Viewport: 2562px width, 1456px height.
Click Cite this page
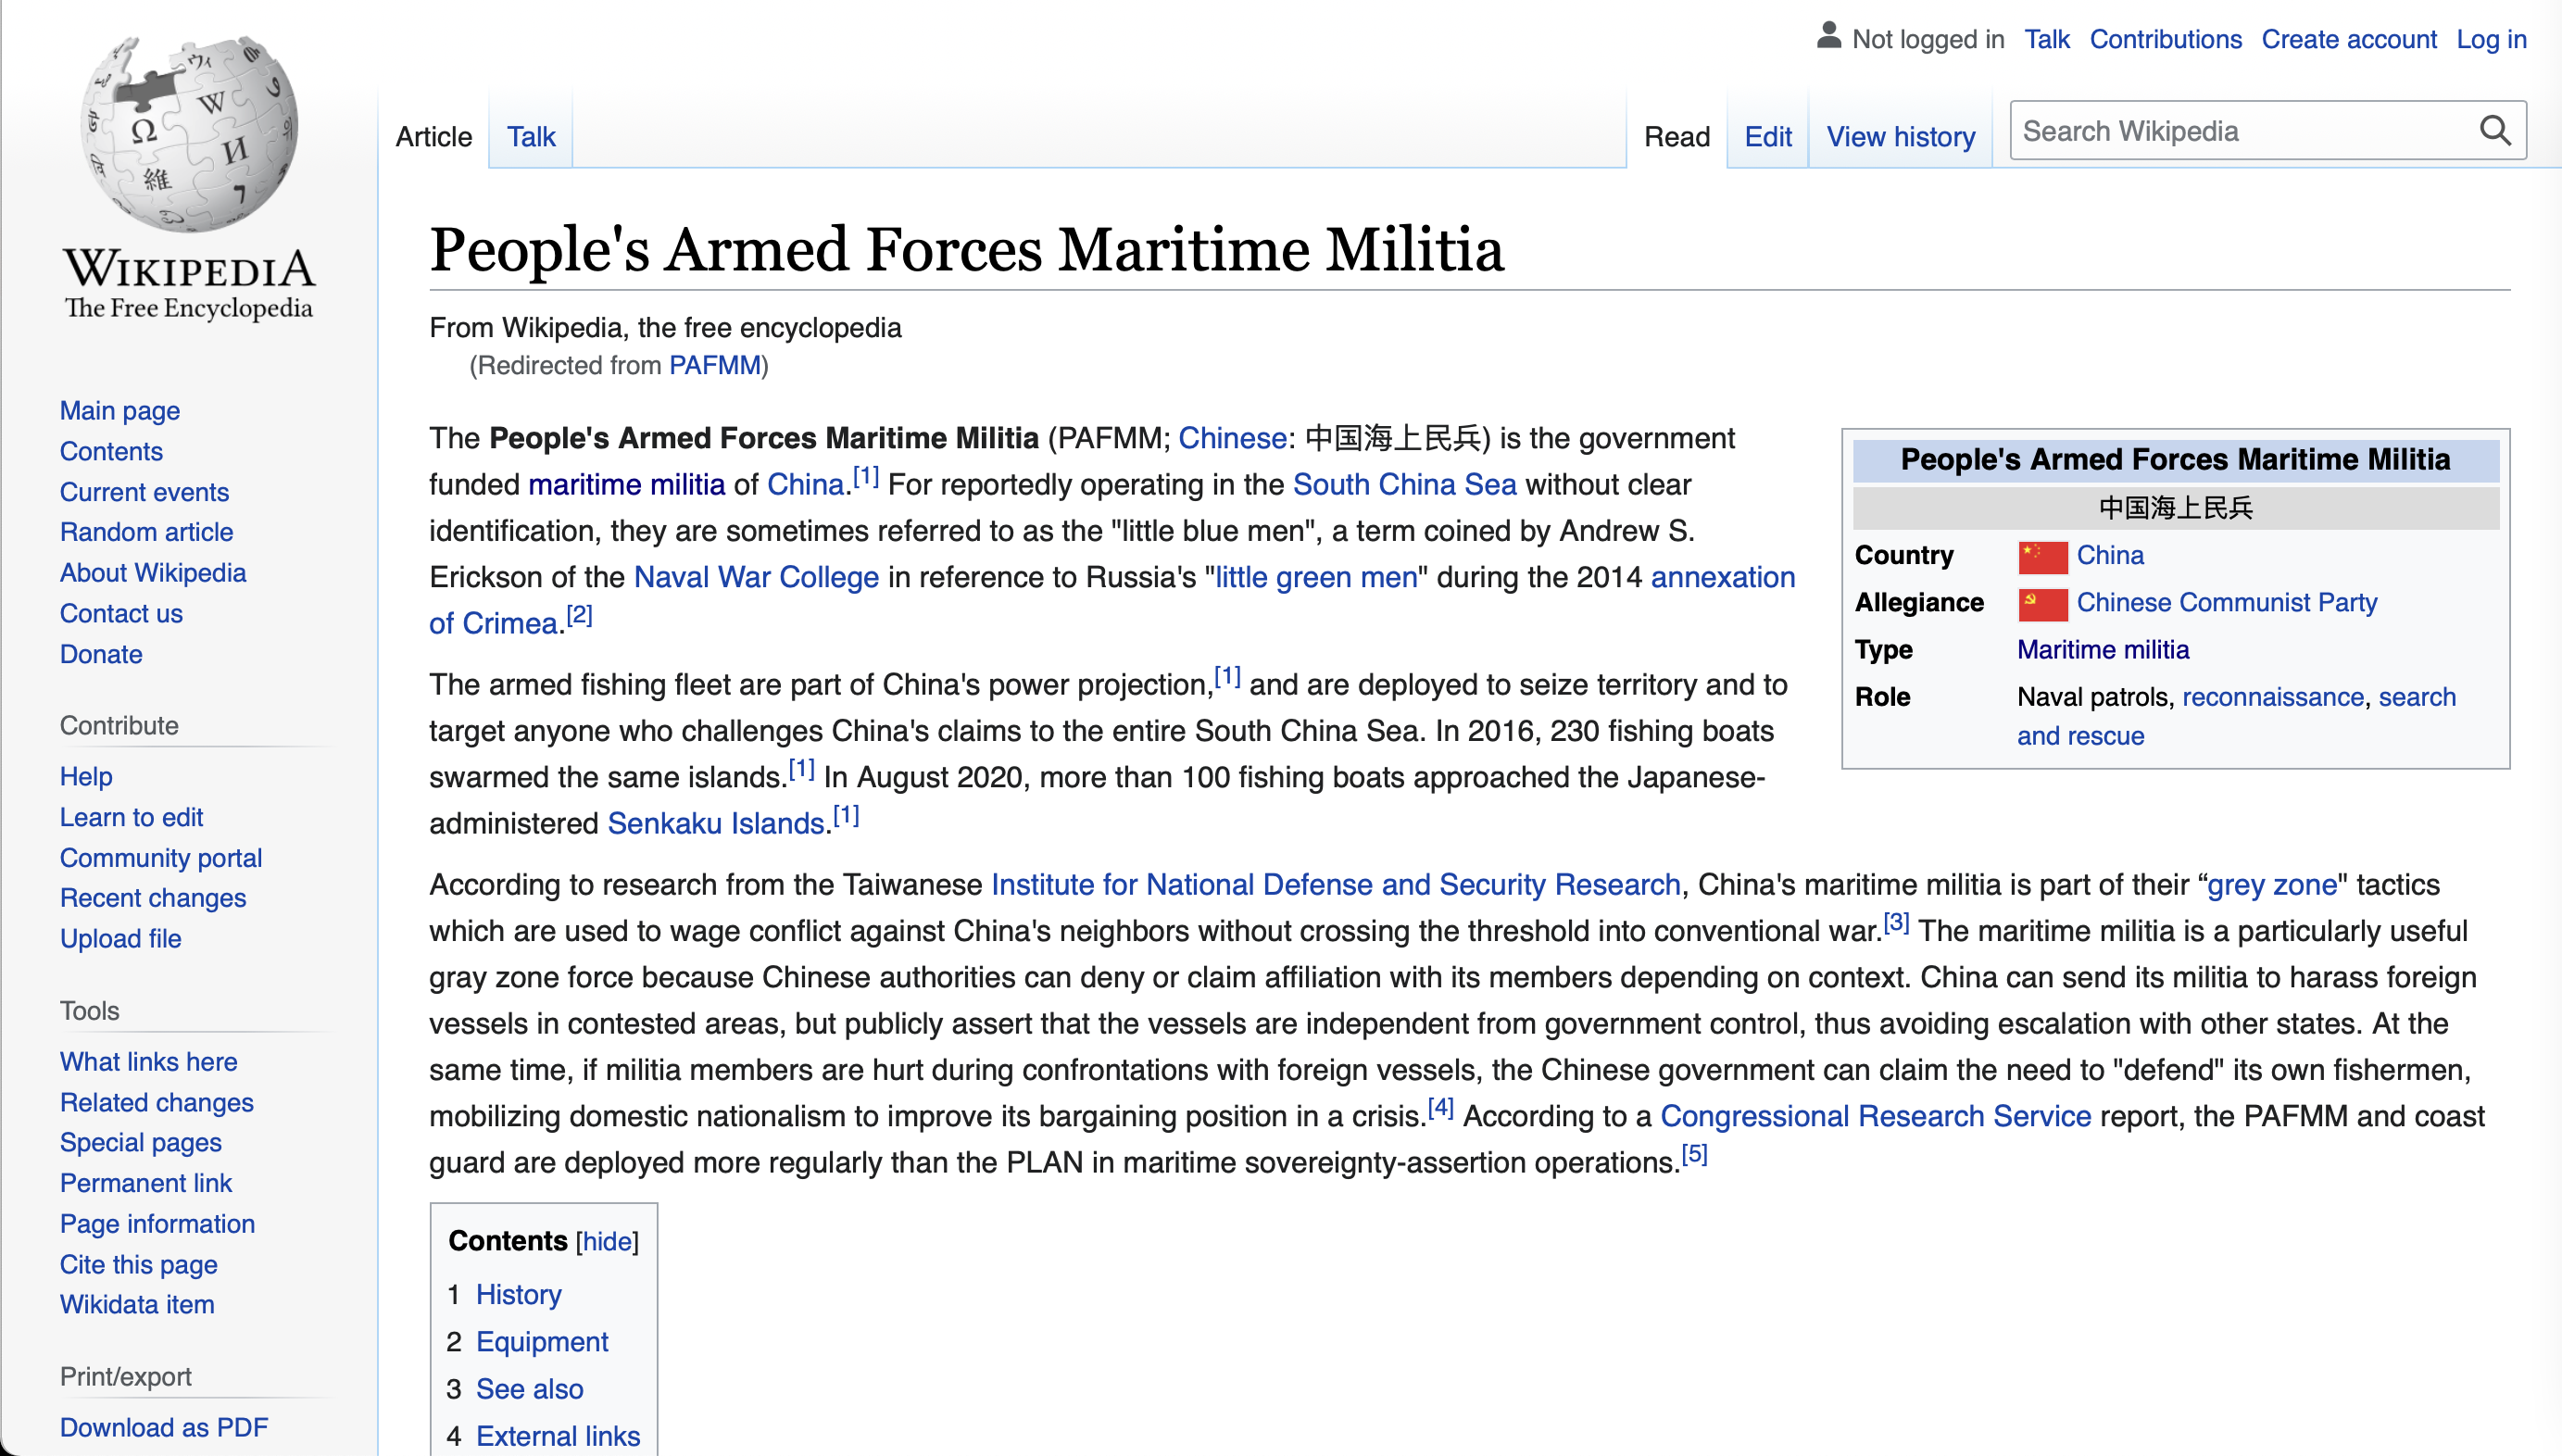point(138,1264)
